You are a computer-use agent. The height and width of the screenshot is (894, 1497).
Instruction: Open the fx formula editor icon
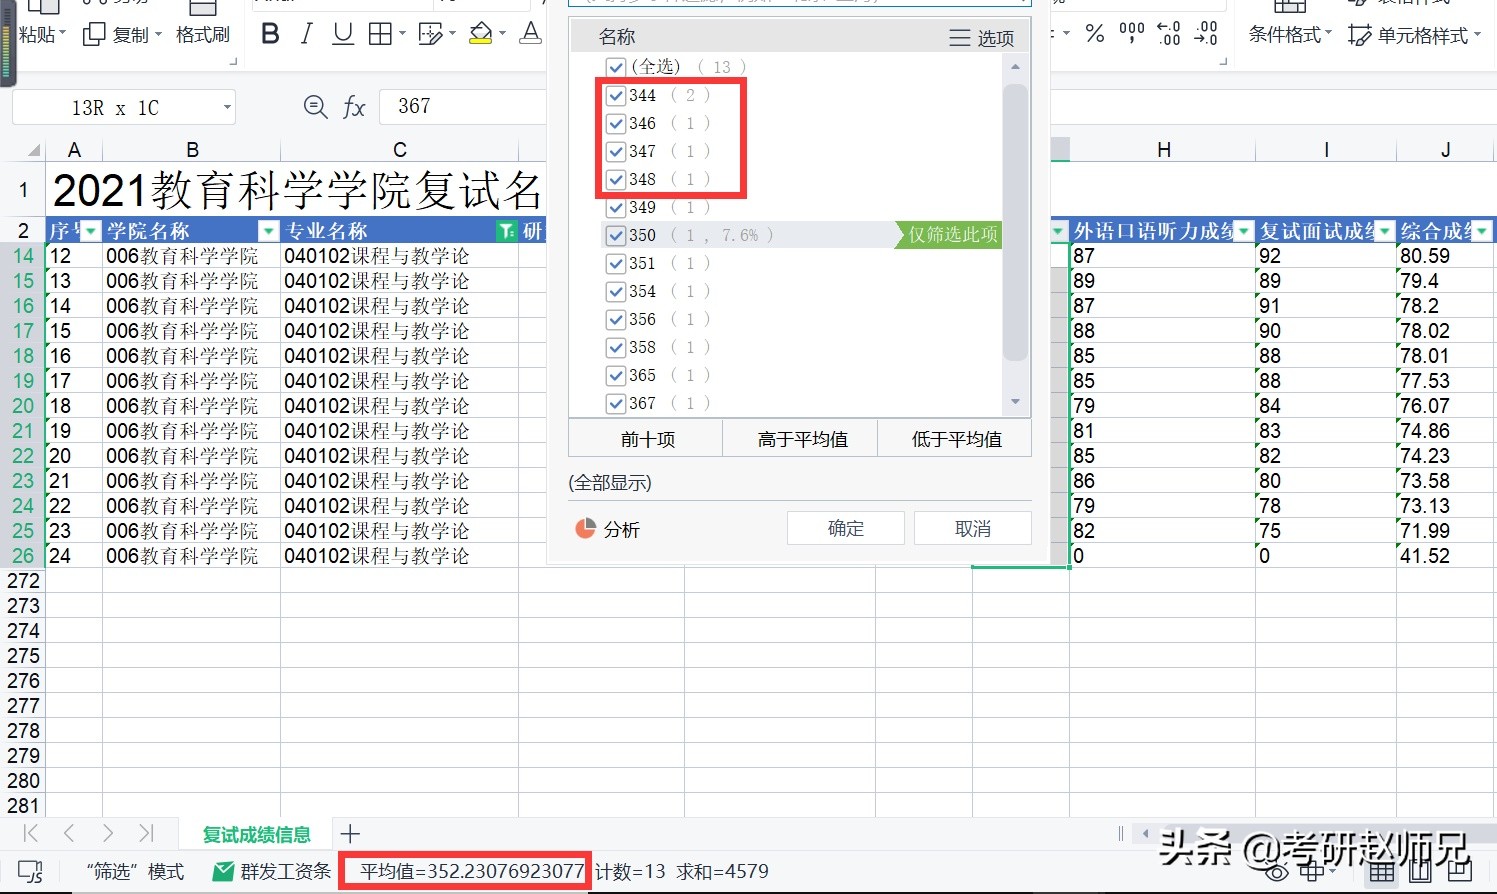pyautogui.click(x=356, y=106)
